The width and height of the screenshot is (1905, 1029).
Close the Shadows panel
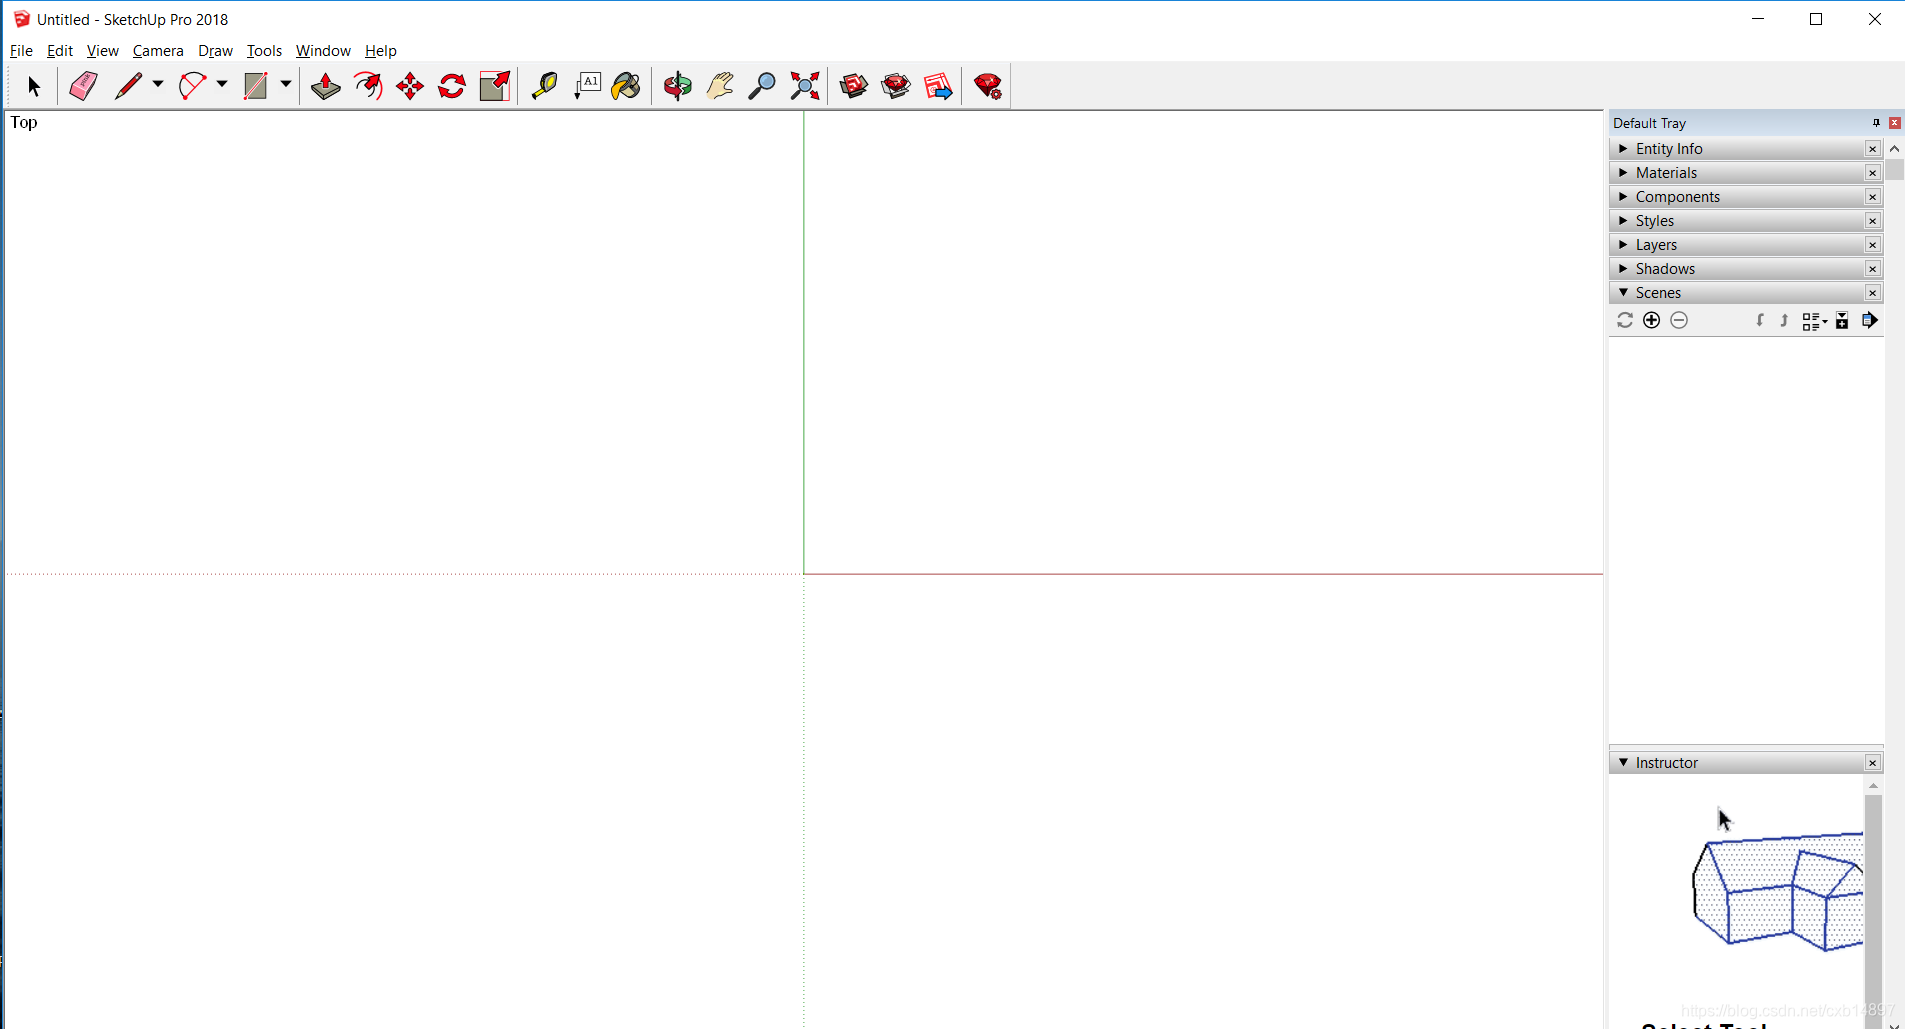tap(1873, 269)
